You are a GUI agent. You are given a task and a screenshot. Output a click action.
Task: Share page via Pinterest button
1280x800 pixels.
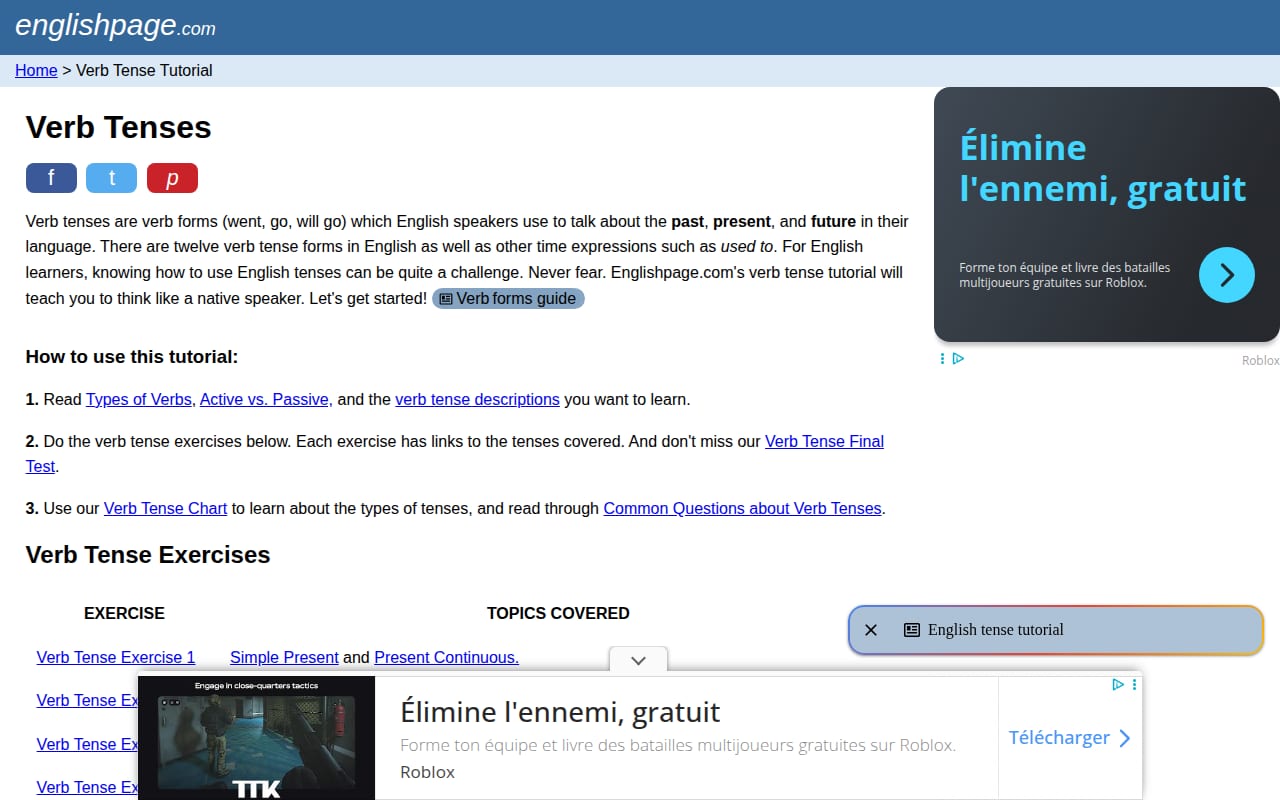(172, 178)
